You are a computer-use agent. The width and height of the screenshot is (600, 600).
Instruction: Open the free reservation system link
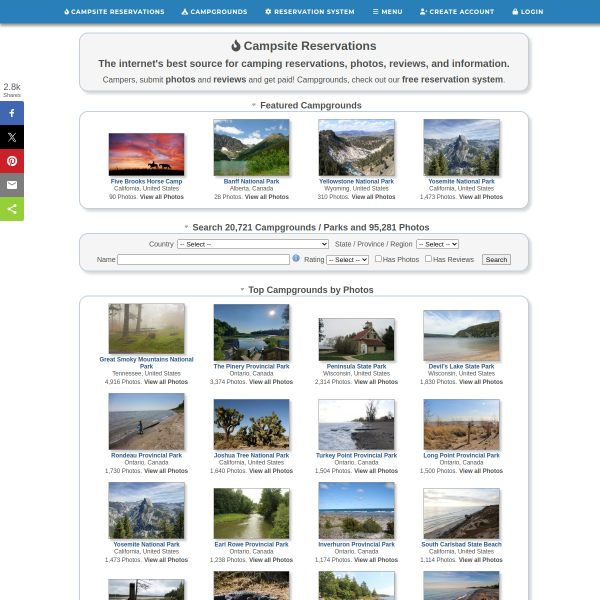coord(452,80)
